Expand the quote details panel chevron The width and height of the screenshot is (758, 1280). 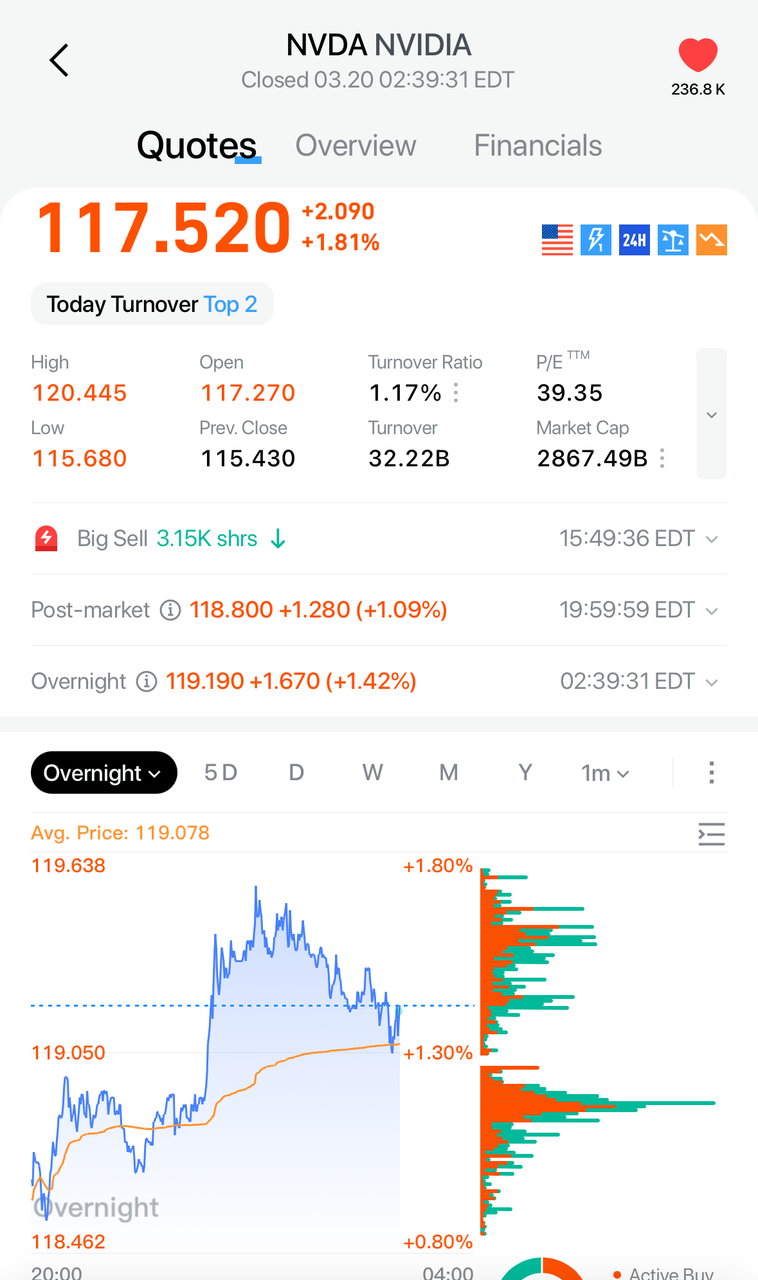pos(711,414)
